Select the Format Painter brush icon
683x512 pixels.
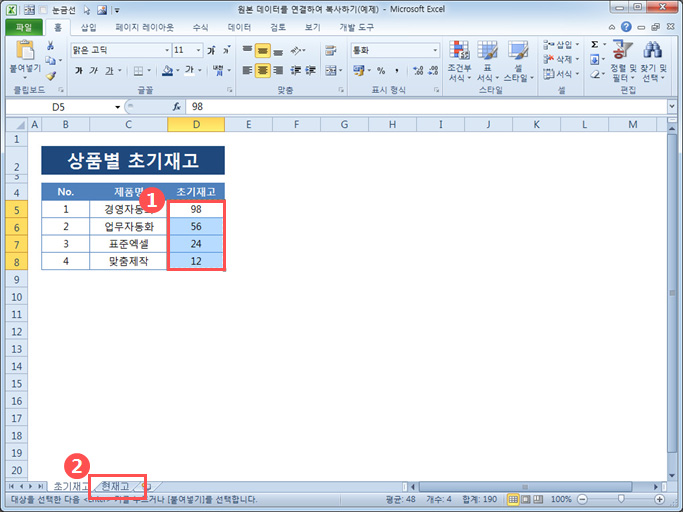51,75
